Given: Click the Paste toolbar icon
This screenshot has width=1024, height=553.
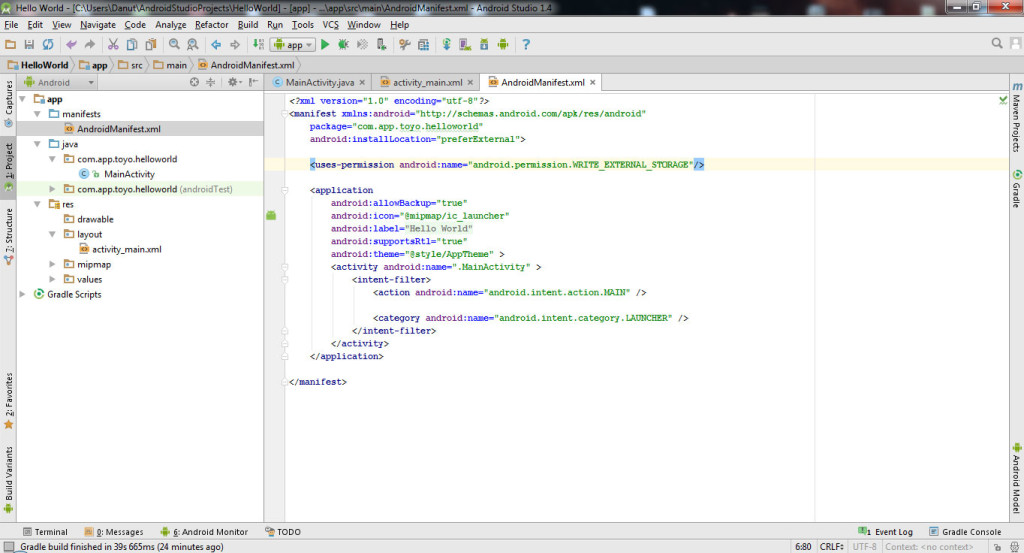Looking at the screenshot, I should (x=151, y=44).
